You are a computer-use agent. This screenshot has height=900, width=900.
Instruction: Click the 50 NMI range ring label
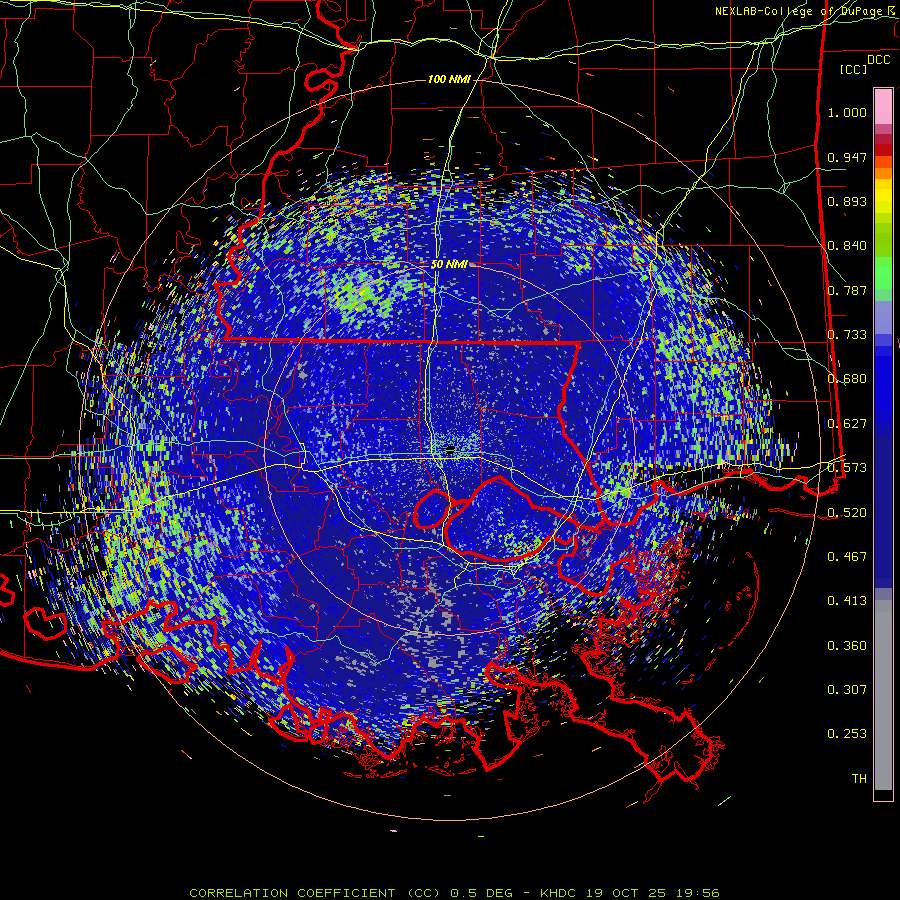449,265
